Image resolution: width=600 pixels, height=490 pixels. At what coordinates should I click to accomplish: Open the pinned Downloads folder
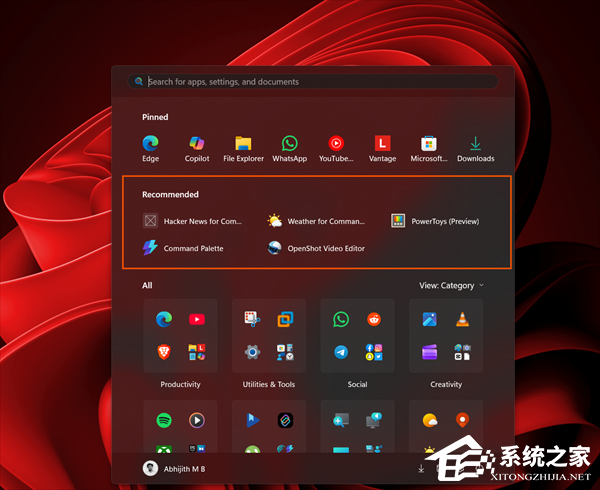(475, 148)
